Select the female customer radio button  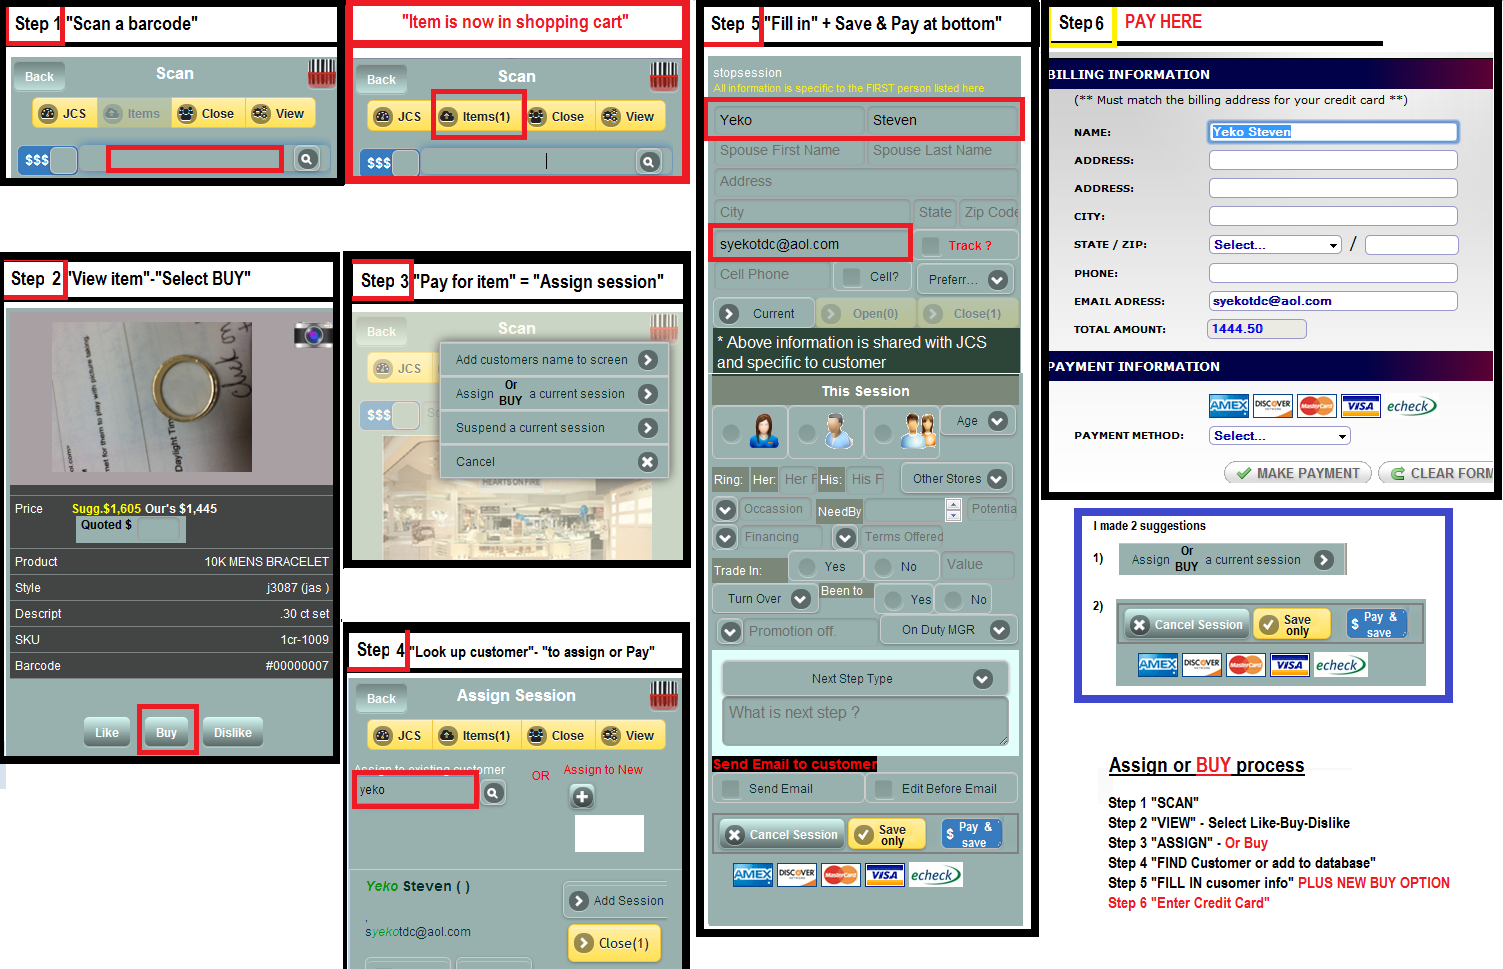pos(732,433)
